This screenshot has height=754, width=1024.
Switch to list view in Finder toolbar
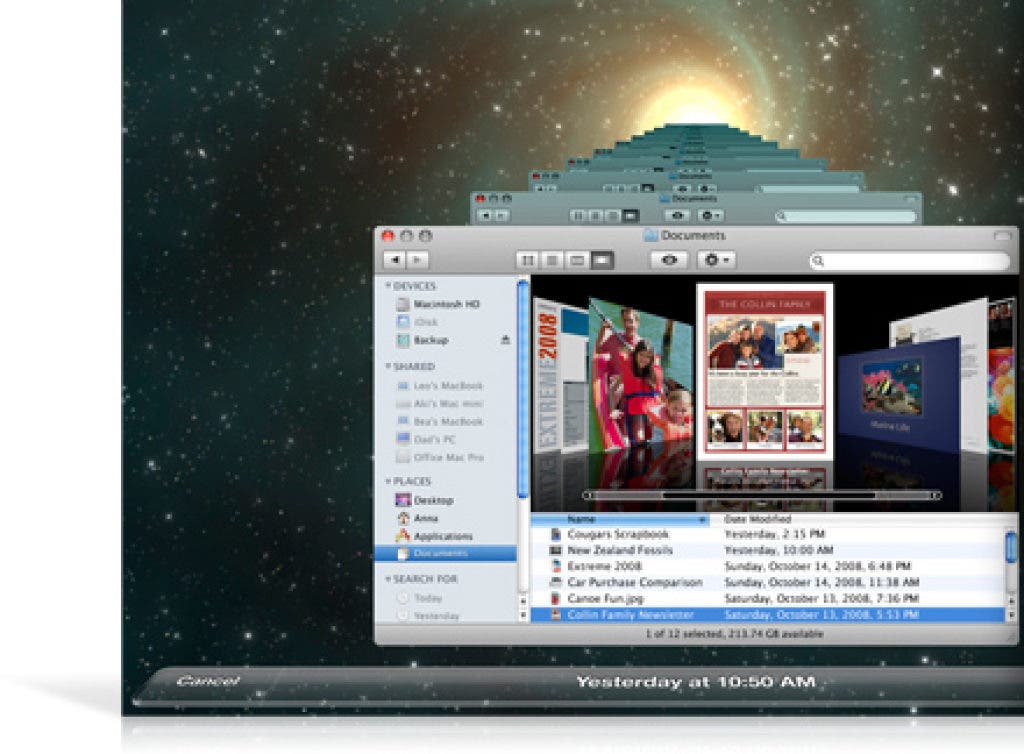point(552,260)
